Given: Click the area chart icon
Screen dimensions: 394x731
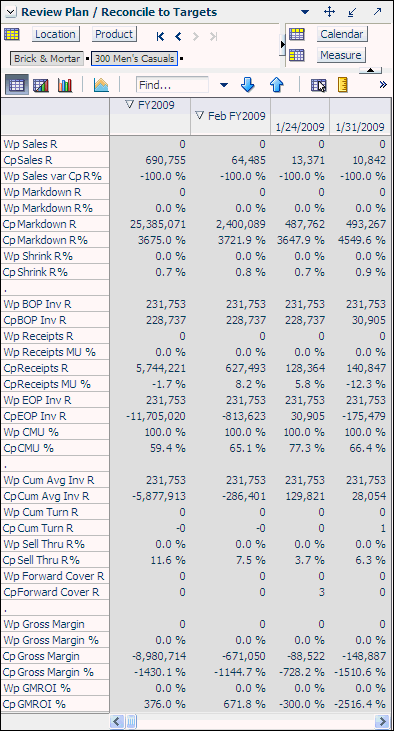Looking at the screenshot, I should click(x=101, y=85).
